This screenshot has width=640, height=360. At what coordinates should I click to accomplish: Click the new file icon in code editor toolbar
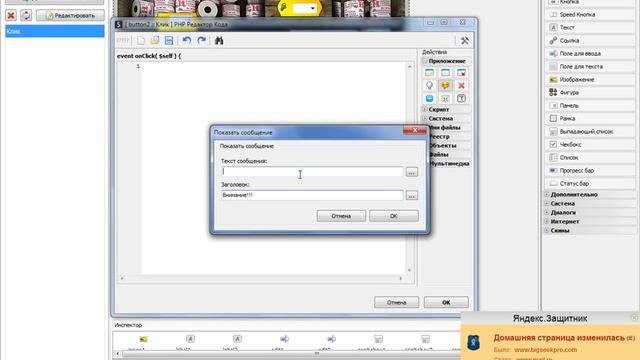(x=141, y=40)
